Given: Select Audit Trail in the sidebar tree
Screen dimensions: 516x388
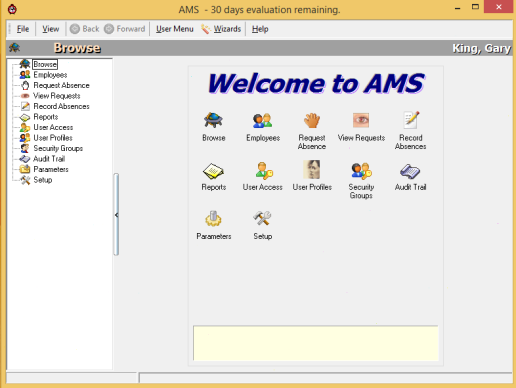Looking at the screenshot, I should (49, 159).
